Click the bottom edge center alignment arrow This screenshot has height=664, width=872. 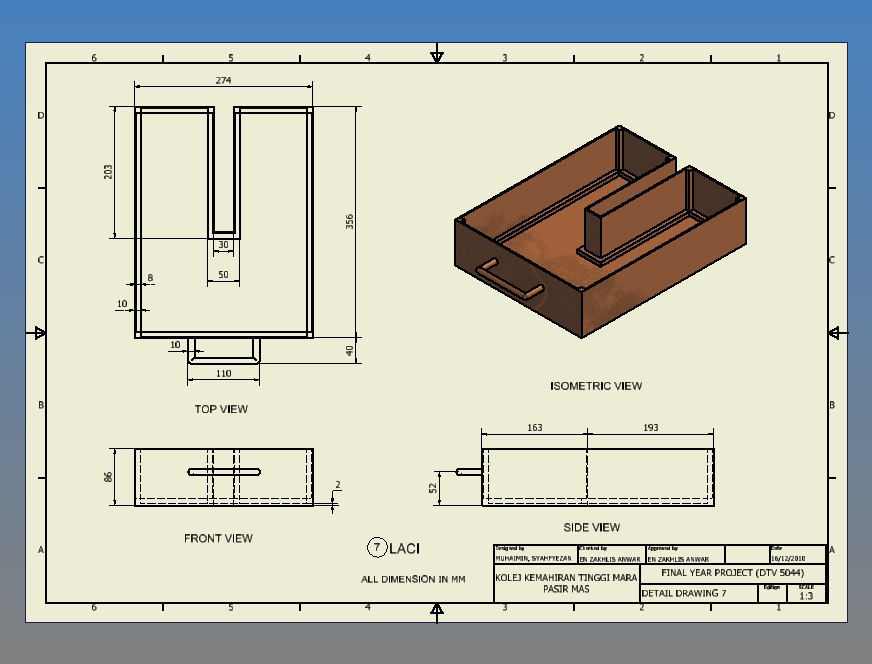click(437, 610)
